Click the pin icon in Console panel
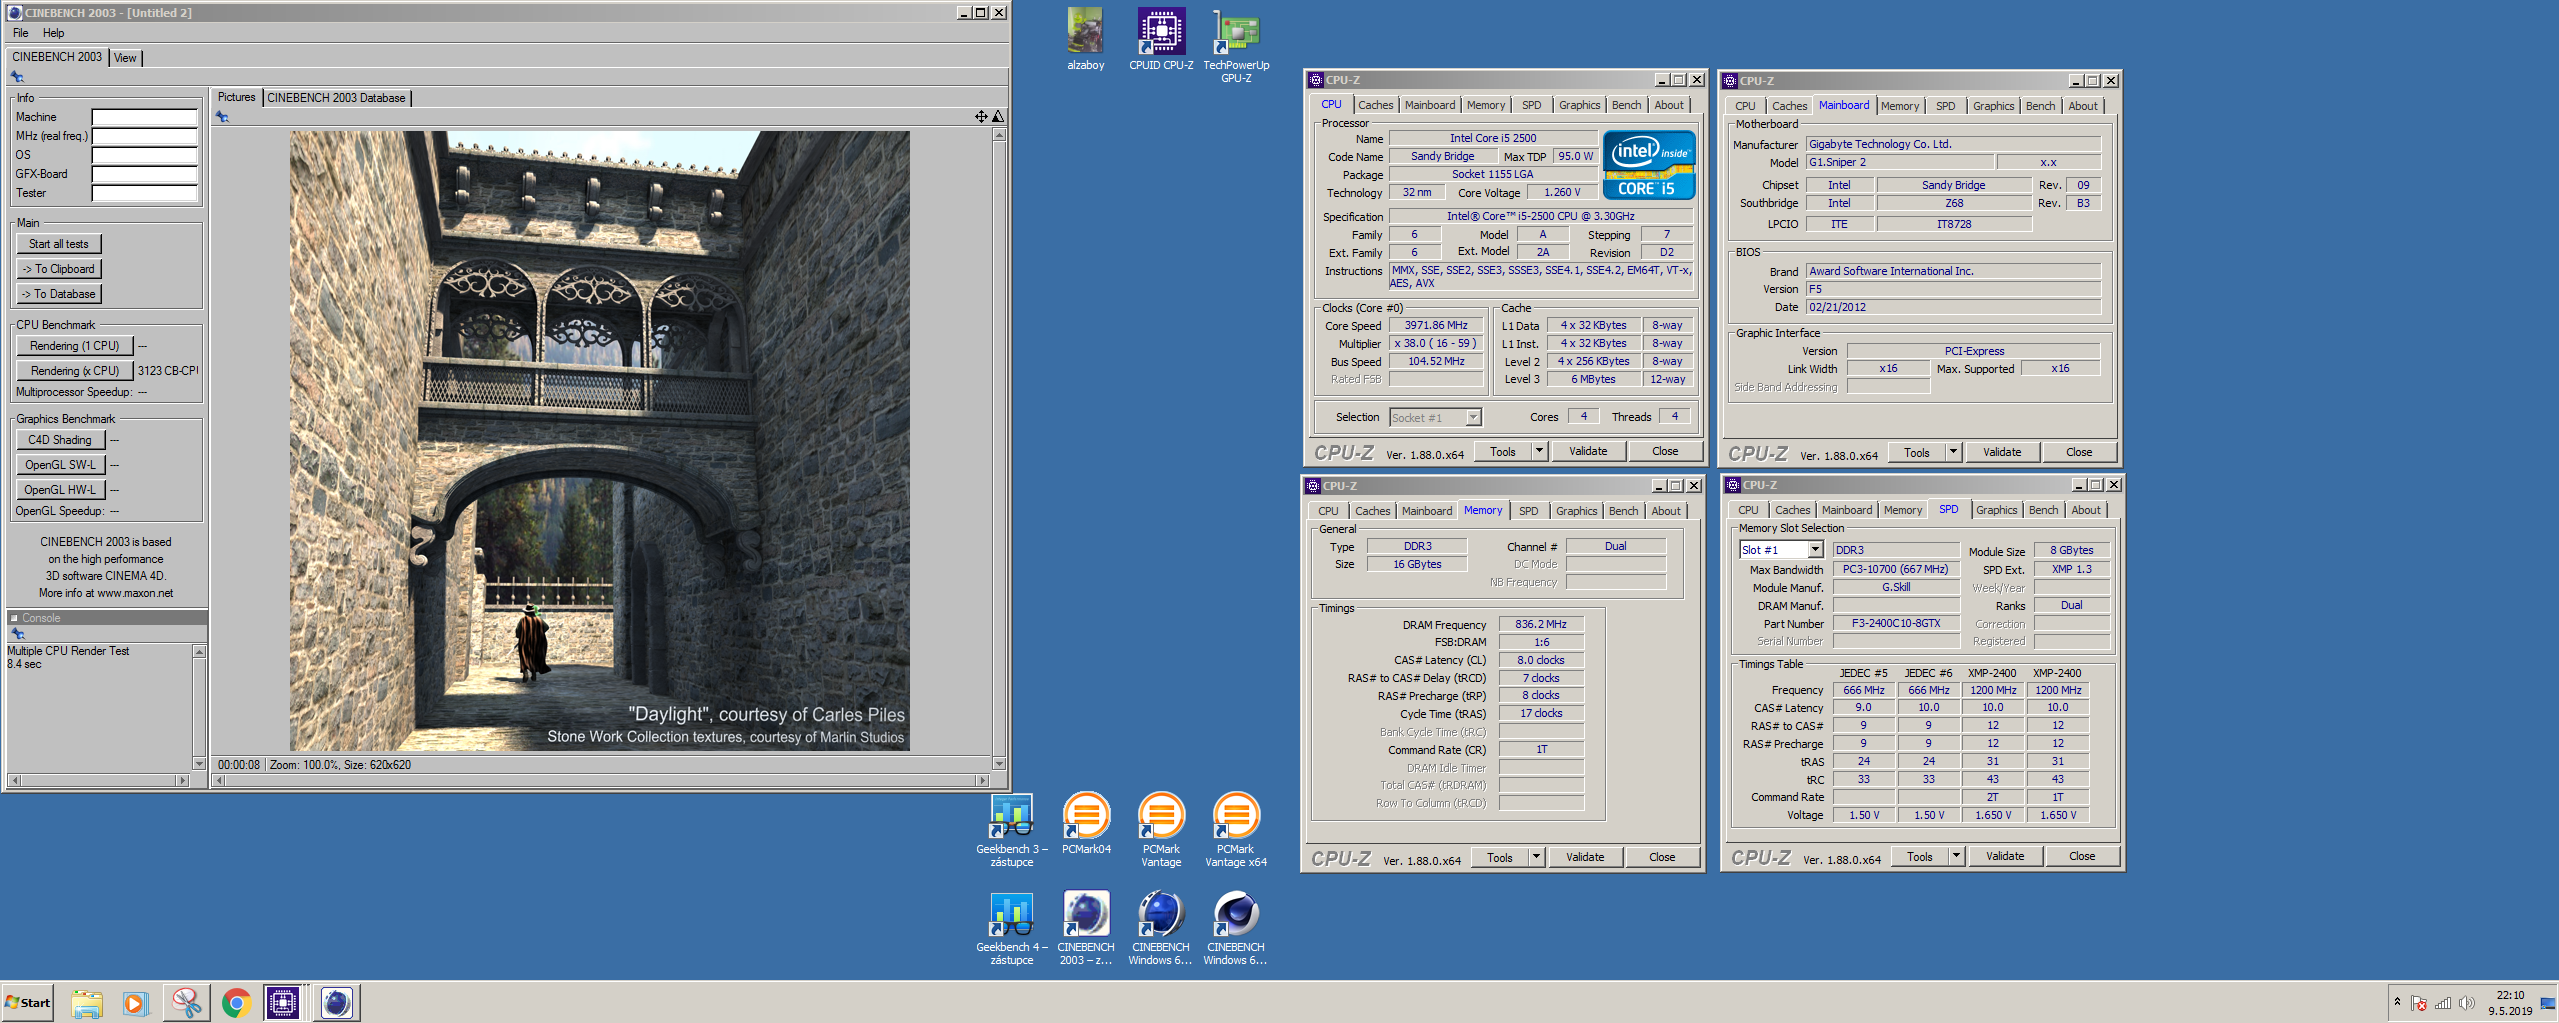 pos(17,633)
